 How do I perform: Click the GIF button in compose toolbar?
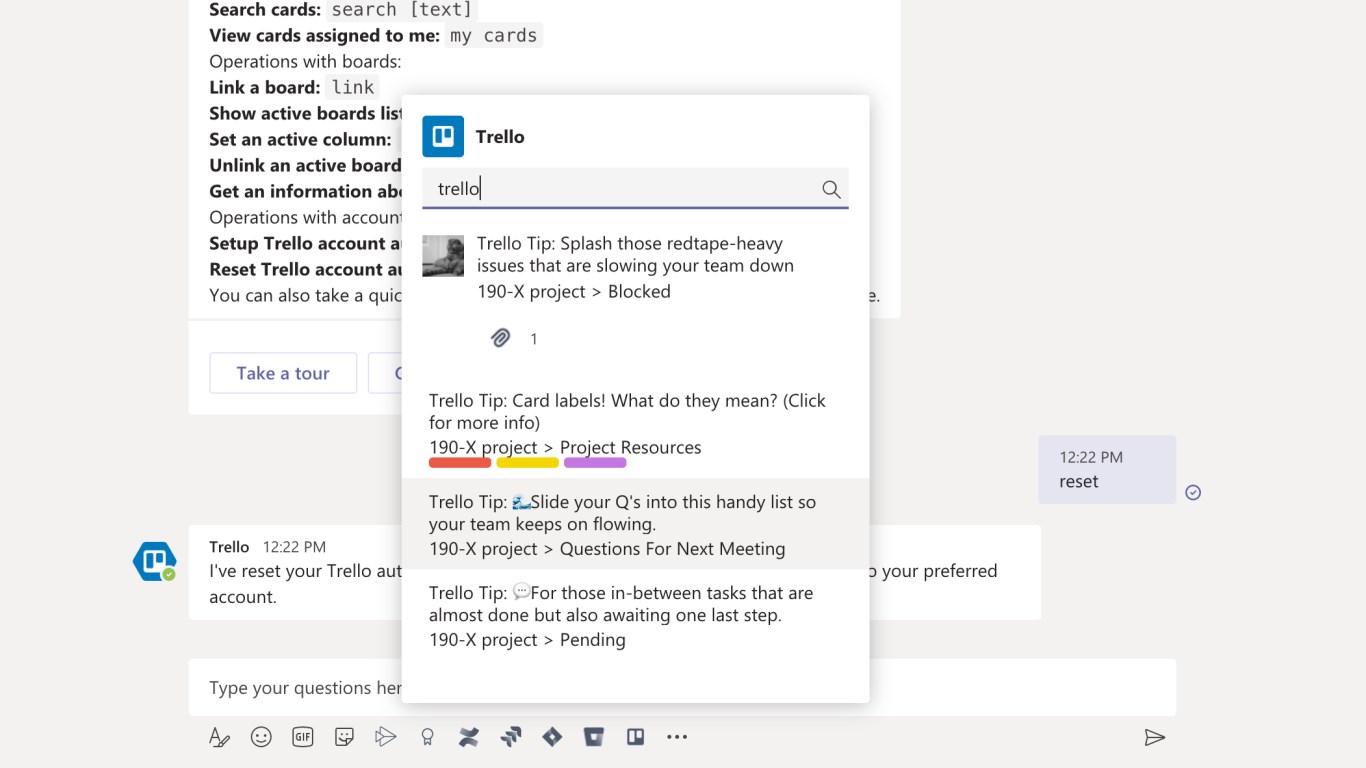click(302, 738)
